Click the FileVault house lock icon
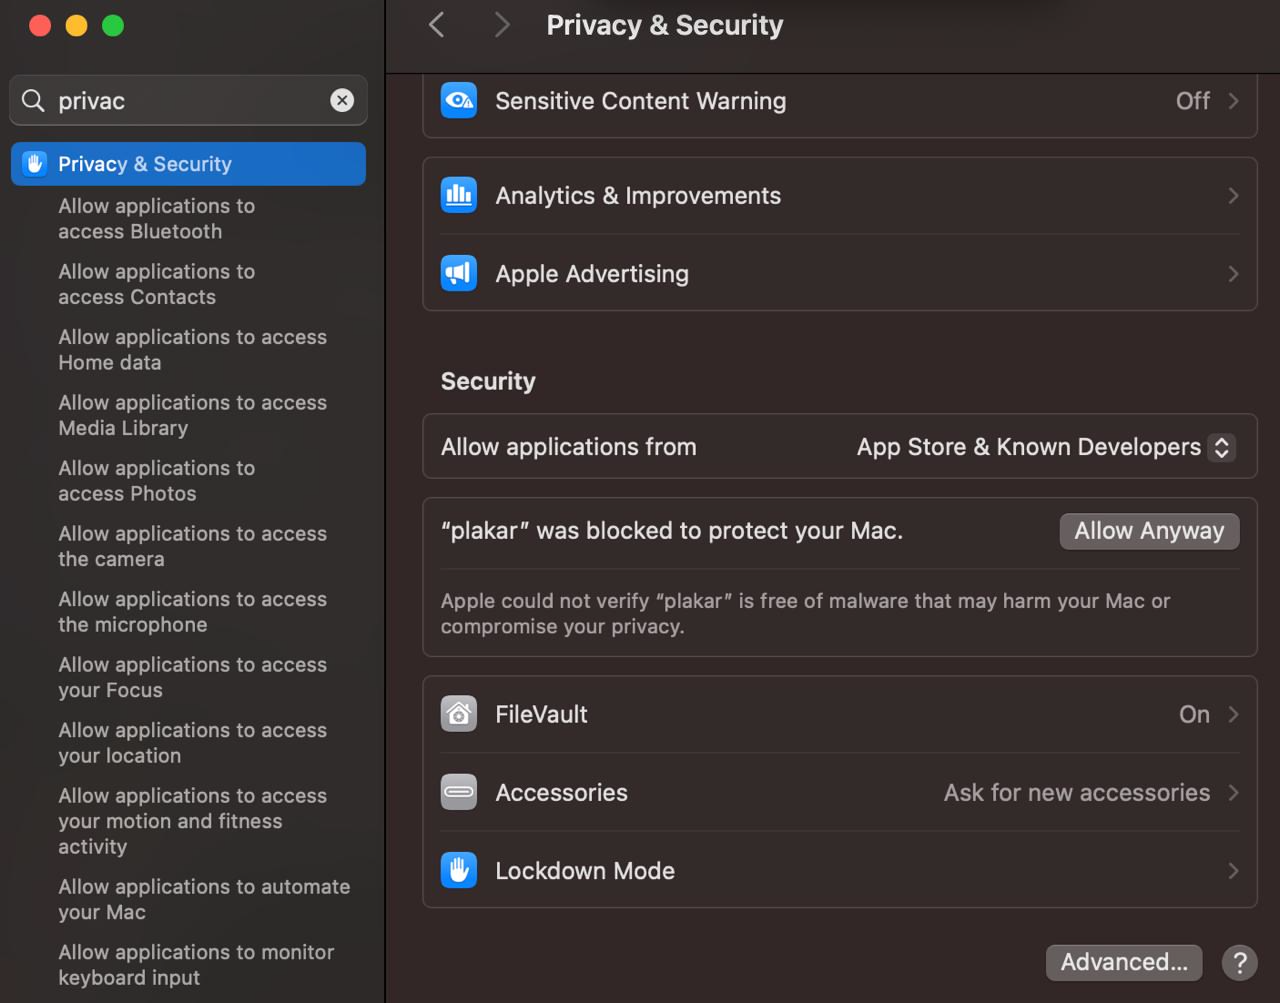The height and width of the screenshot is (1003, 1280). point(458,714)
